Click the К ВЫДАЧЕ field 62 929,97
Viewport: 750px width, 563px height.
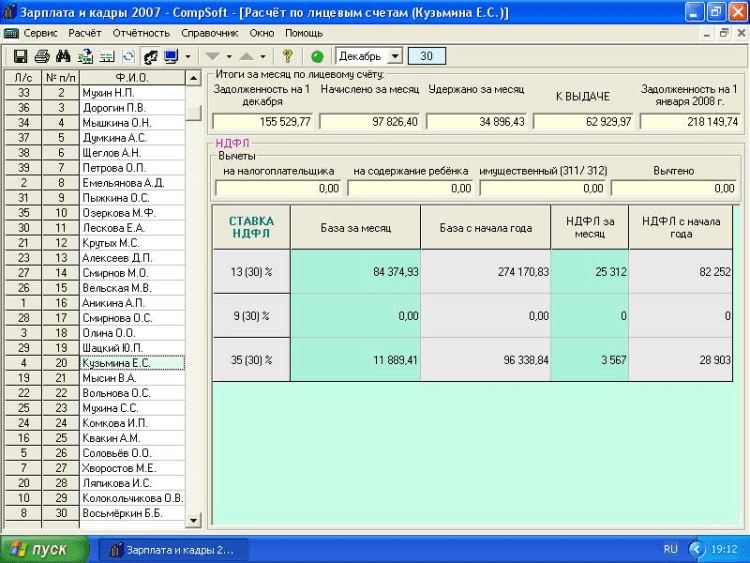coord(584,122)
